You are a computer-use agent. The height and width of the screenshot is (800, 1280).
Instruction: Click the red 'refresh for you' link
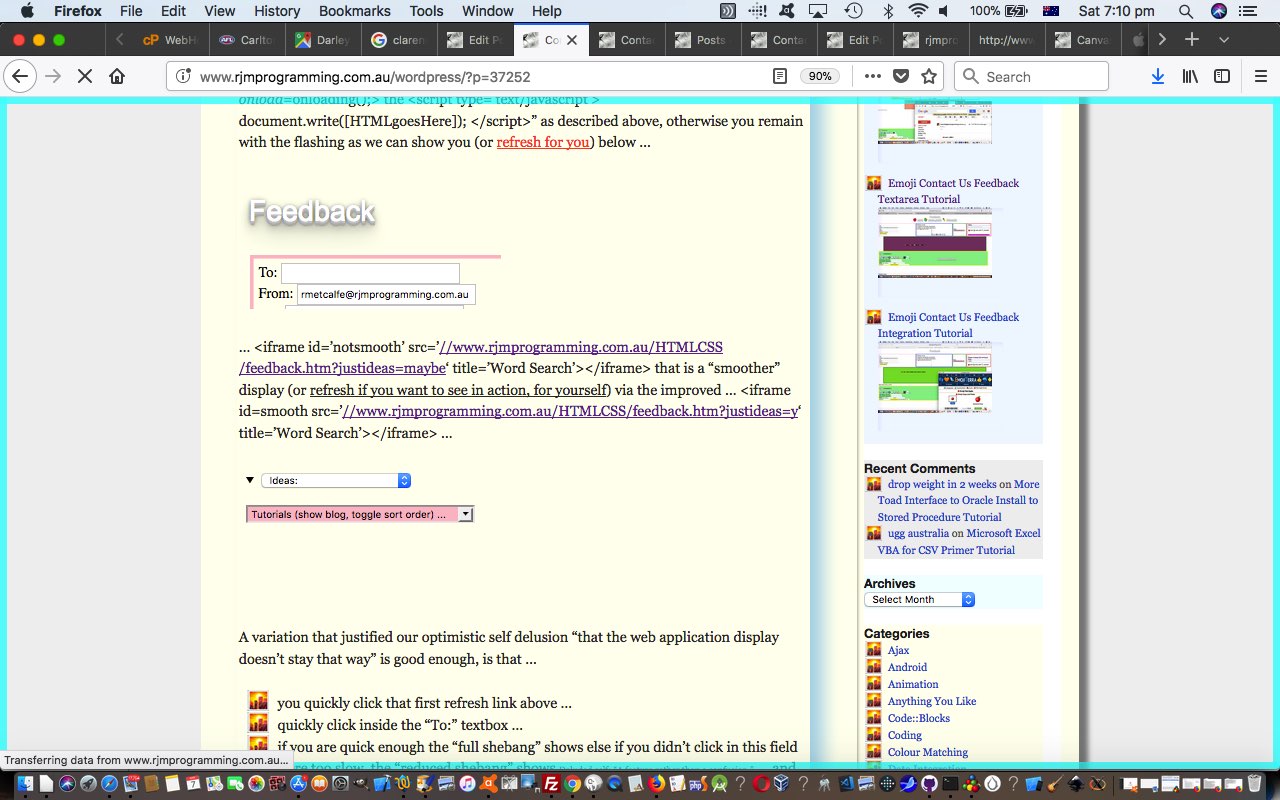coord(543,142)
